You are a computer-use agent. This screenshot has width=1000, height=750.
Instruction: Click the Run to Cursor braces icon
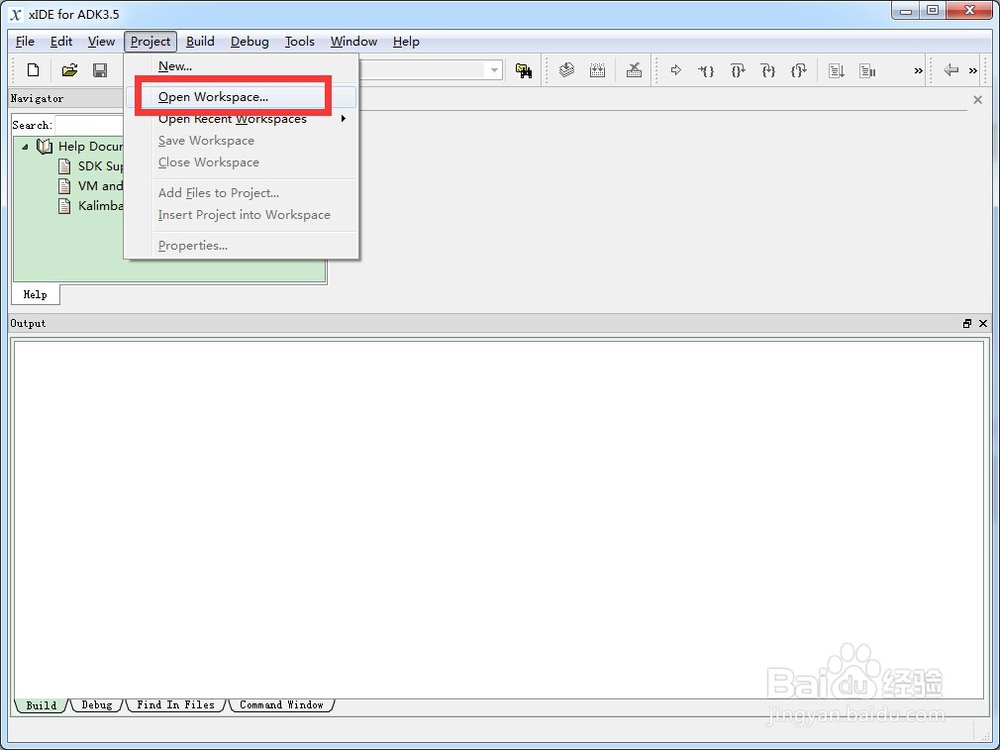click(798, 70)
